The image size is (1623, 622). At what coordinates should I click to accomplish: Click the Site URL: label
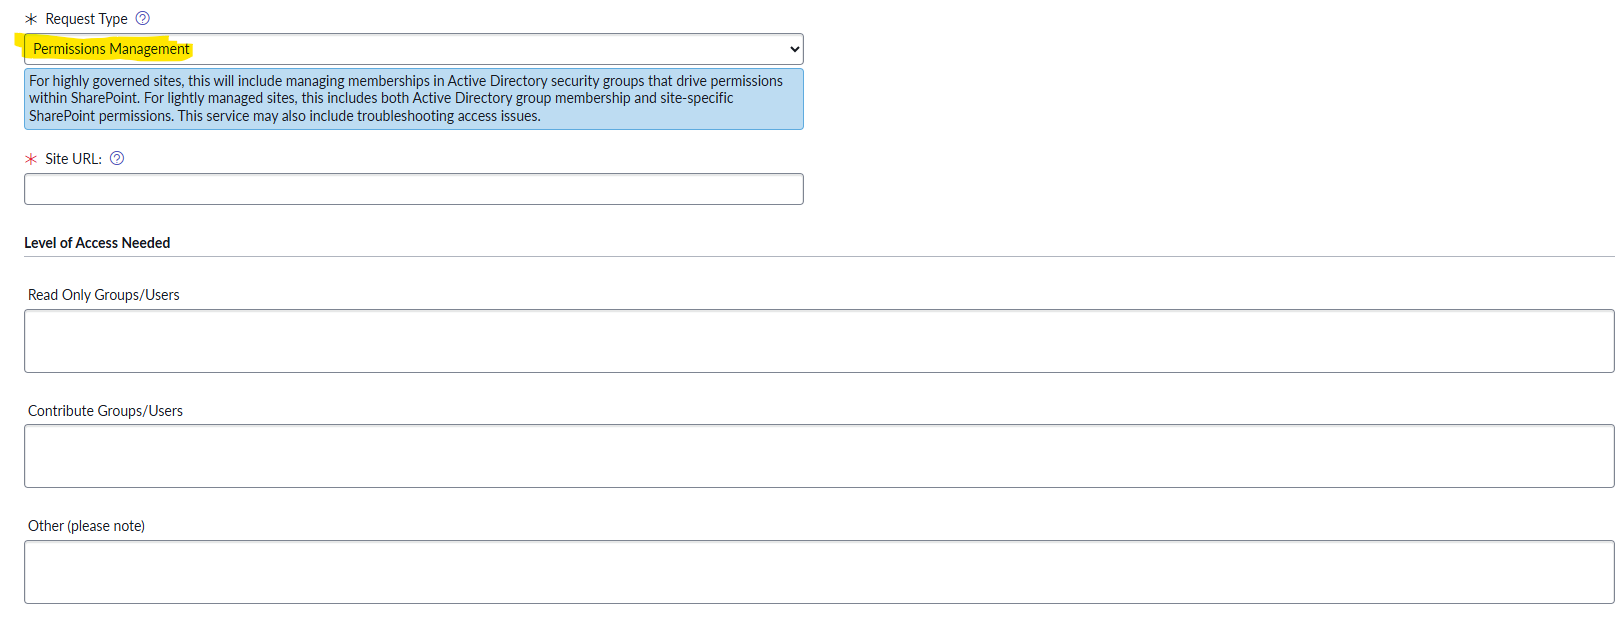(73, 159)
